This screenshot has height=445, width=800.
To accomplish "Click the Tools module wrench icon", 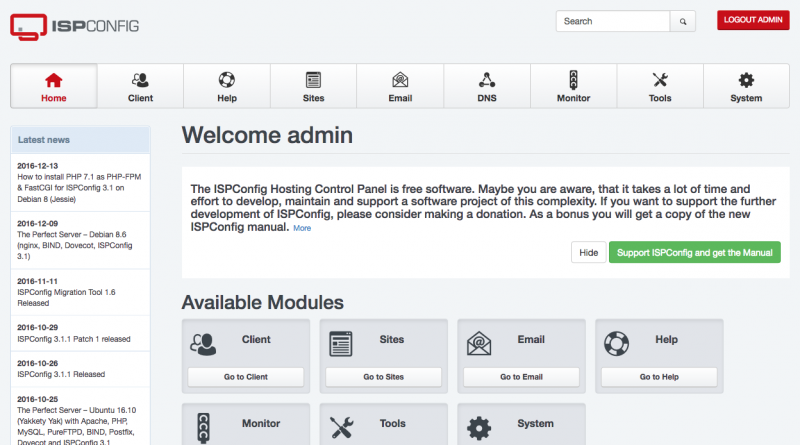I will (341, 428).
